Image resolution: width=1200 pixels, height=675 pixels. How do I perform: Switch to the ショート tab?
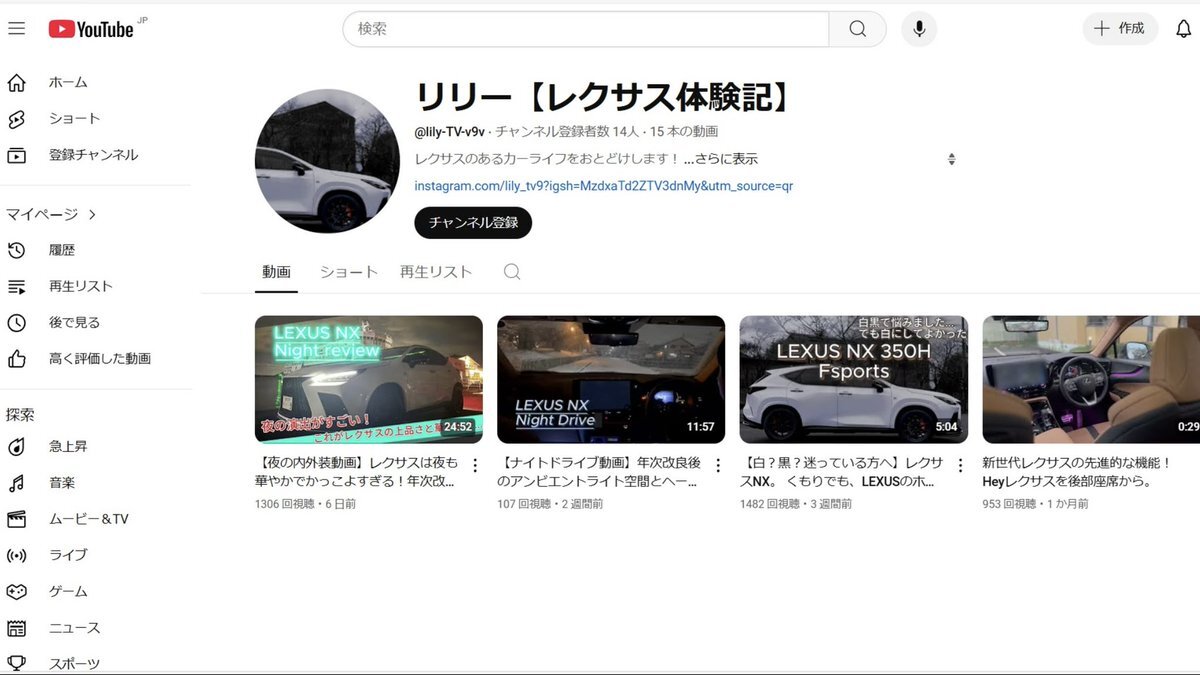(x=349, y=272)
